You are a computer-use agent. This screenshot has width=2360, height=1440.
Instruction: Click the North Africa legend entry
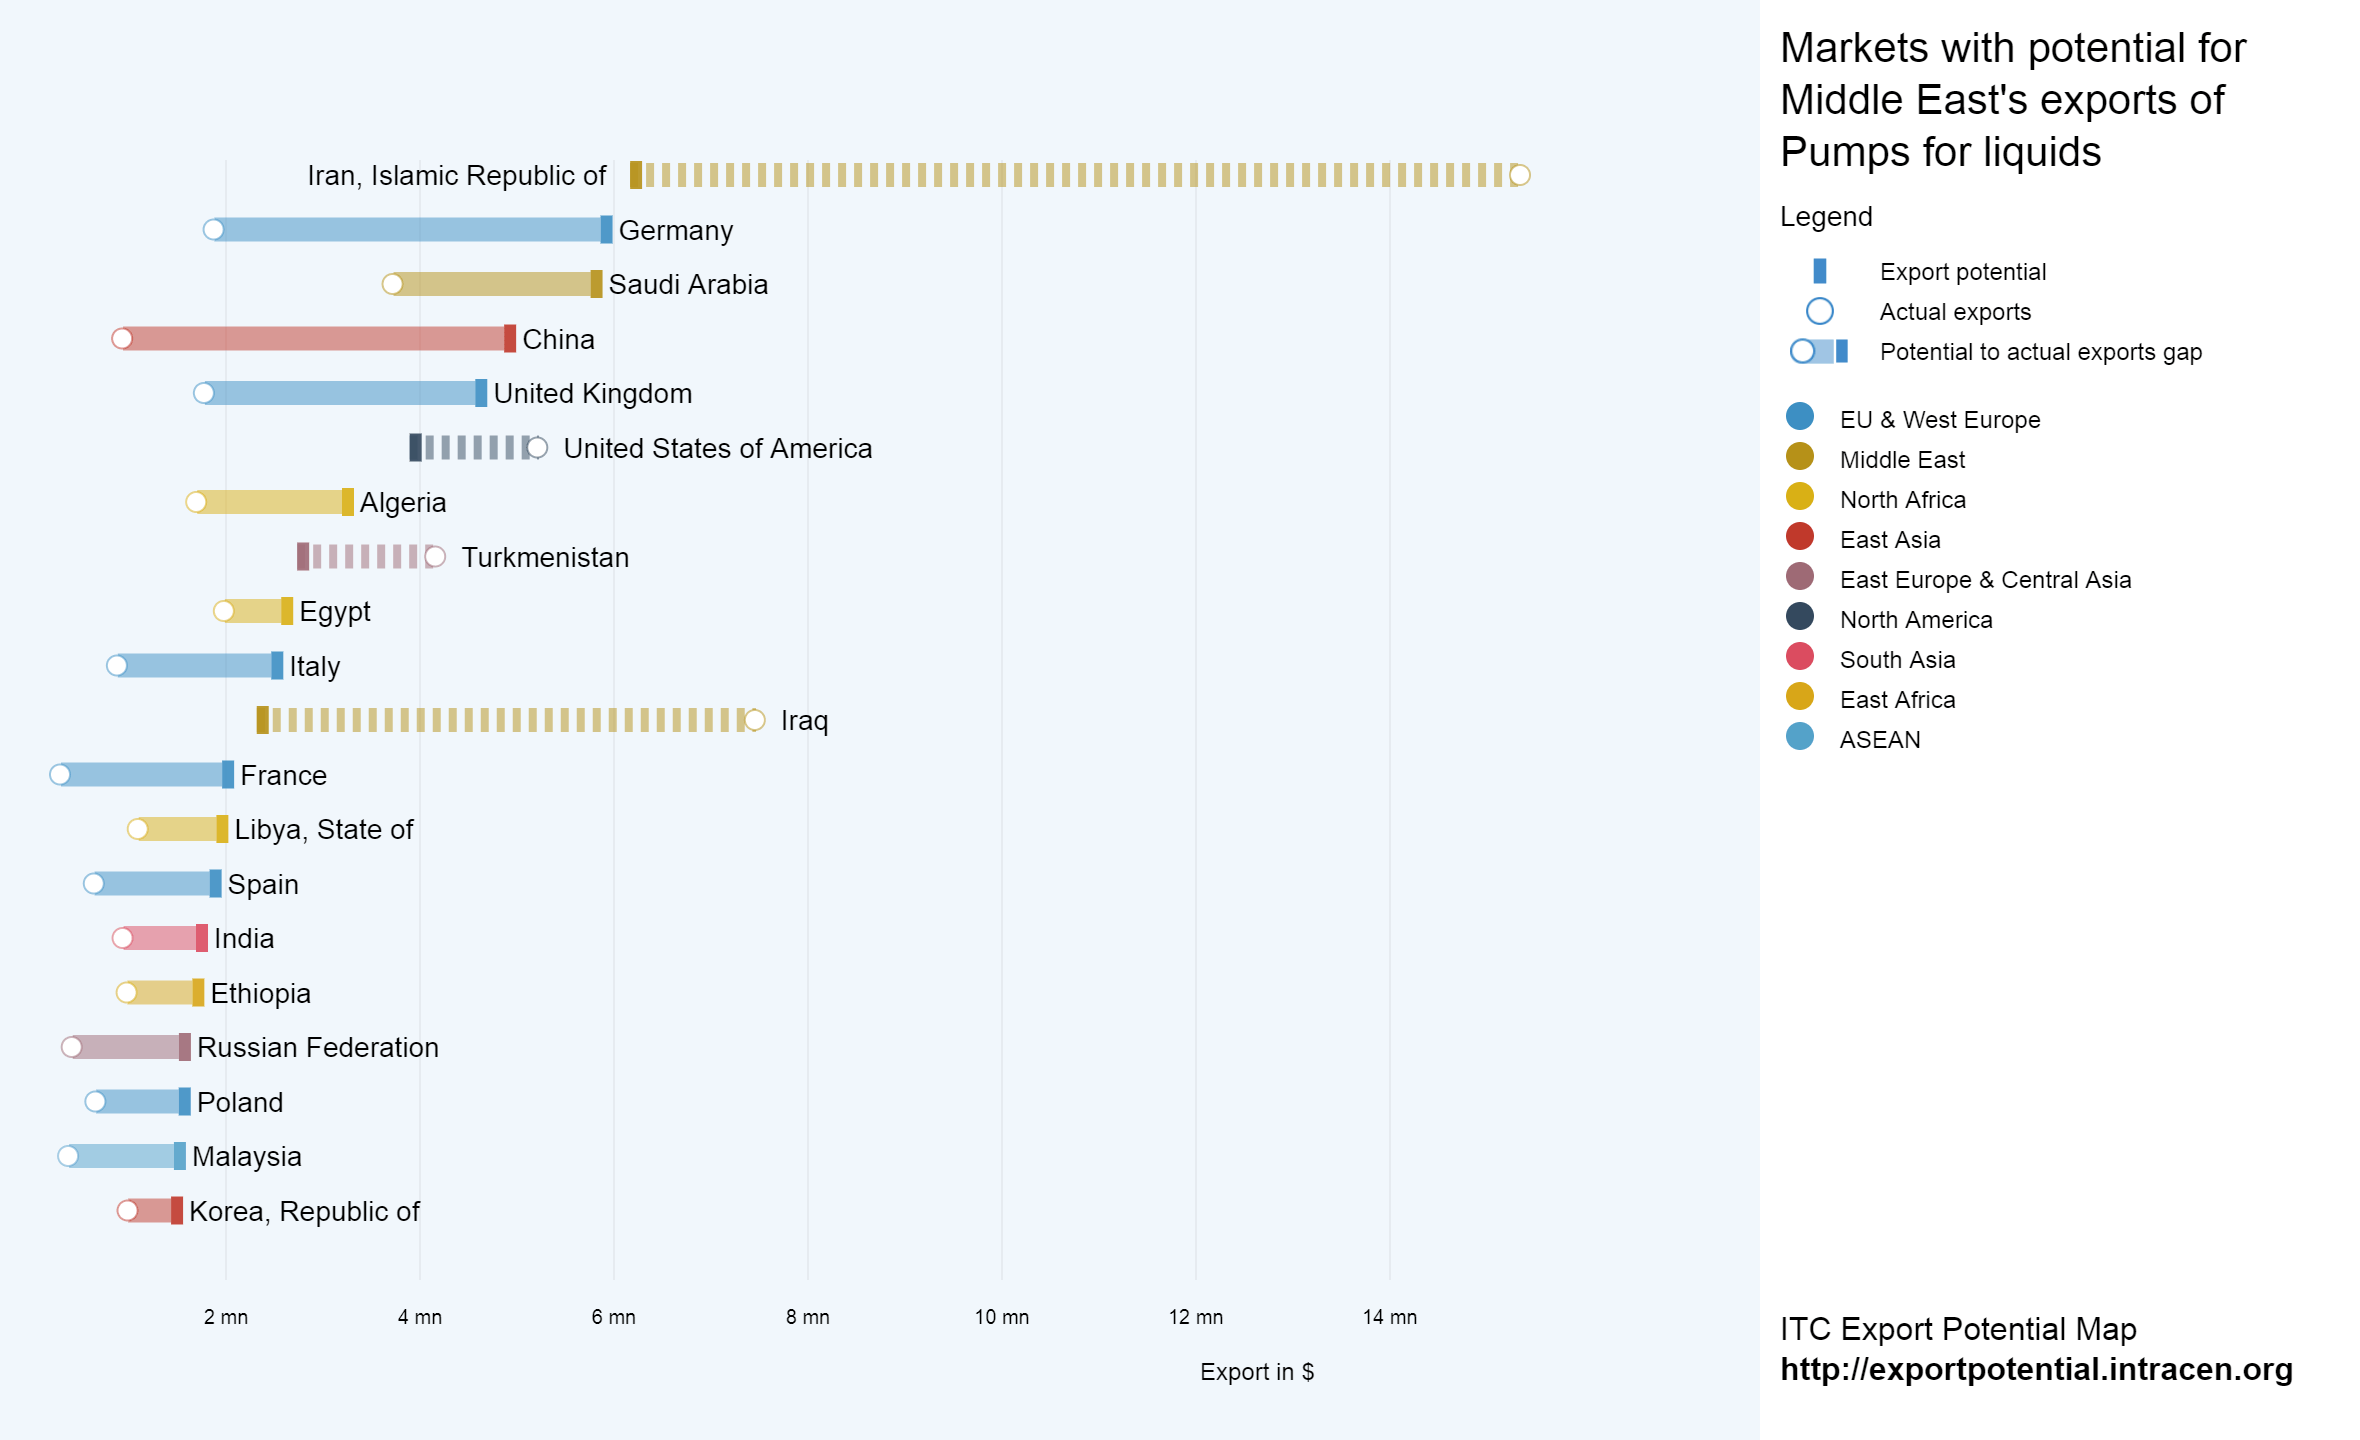[1901, 499]
